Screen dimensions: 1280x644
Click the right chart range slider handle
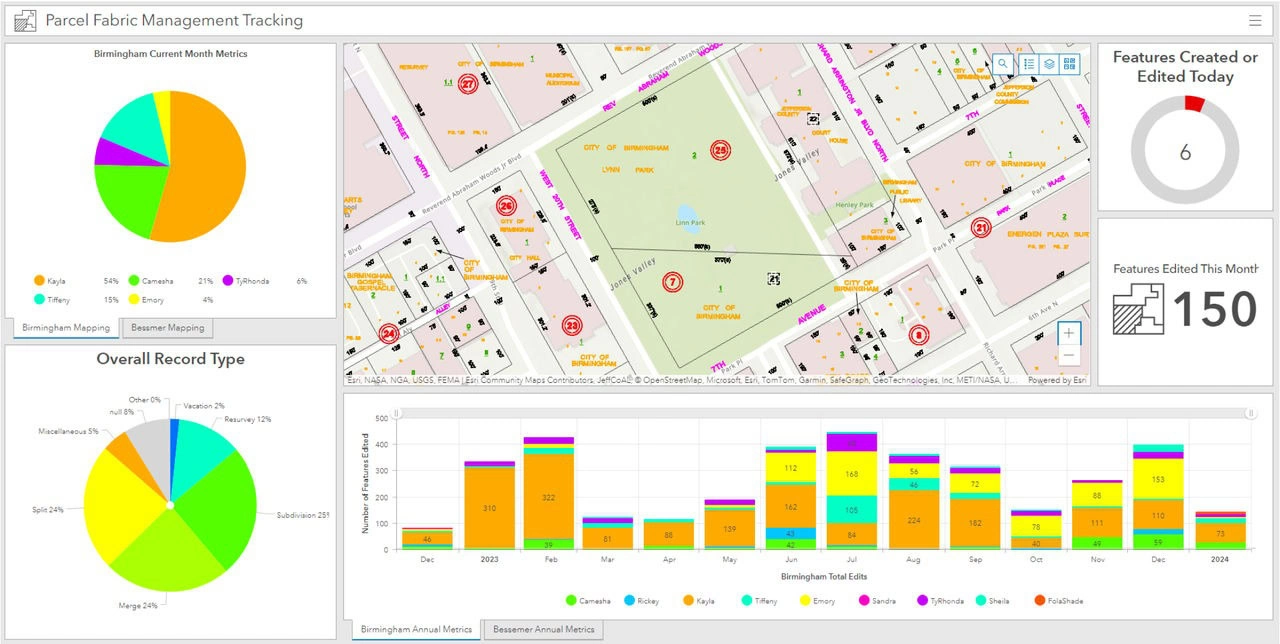tap(1250, 413)
